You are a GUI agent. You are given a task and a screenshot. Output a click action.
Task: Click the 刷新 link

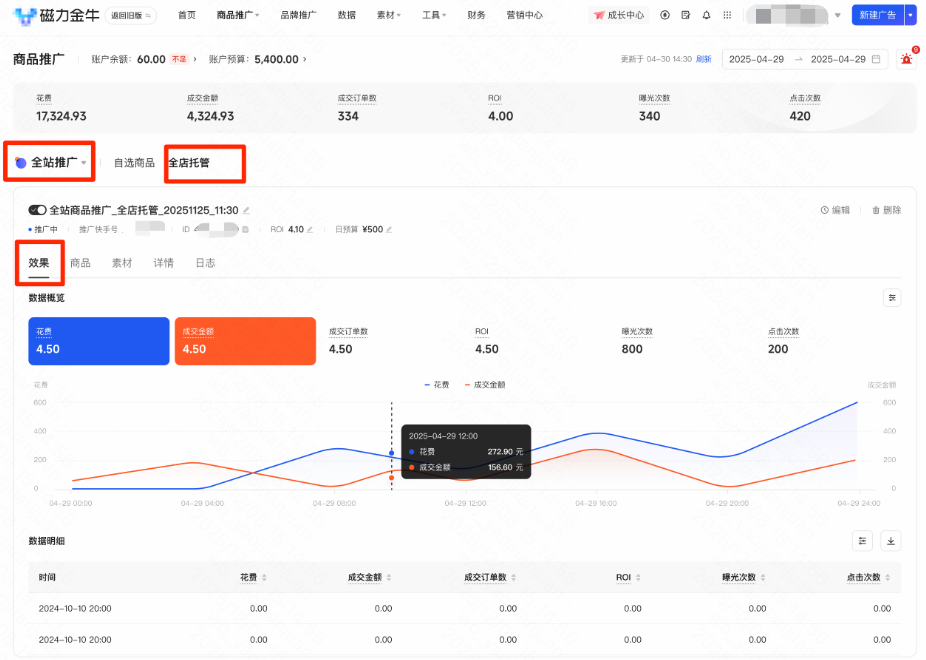(704, 59)
